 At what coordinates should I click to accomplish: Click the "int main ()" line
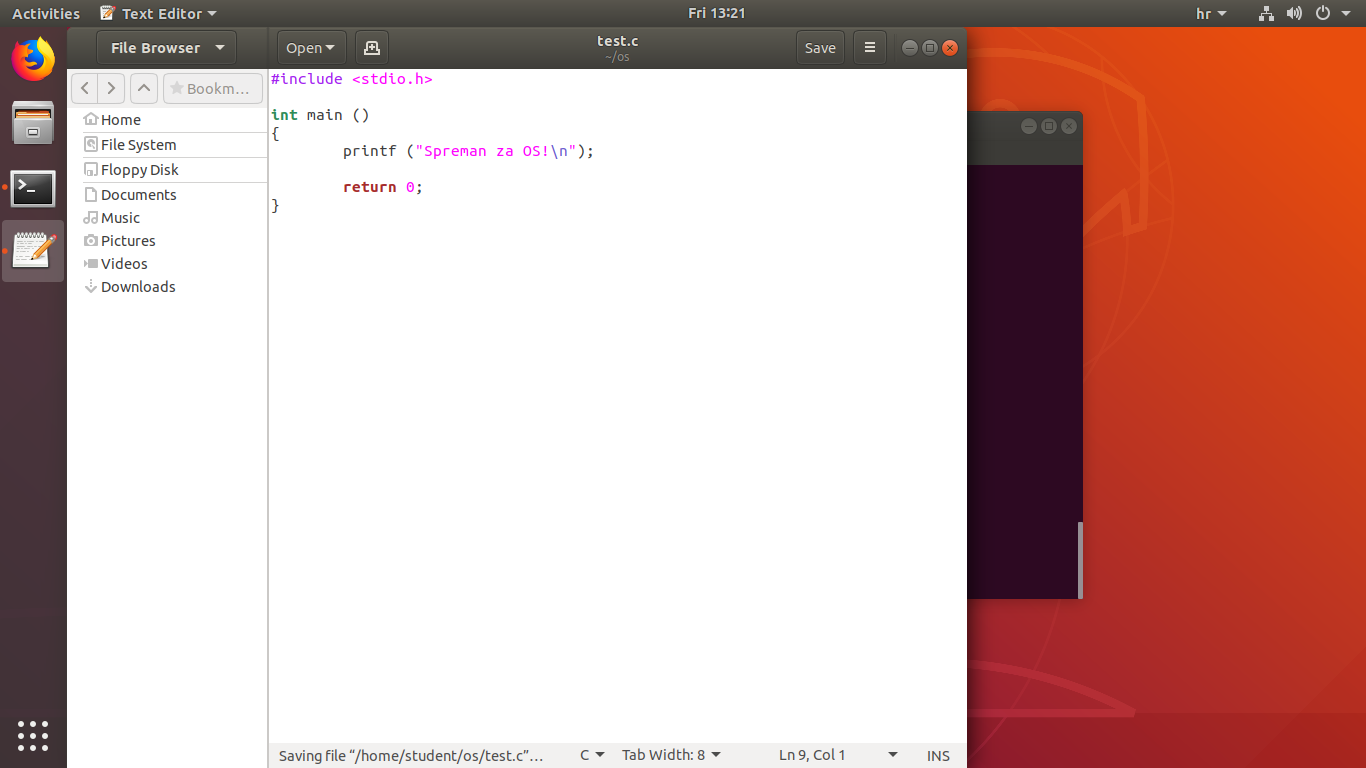coord(320,115)
